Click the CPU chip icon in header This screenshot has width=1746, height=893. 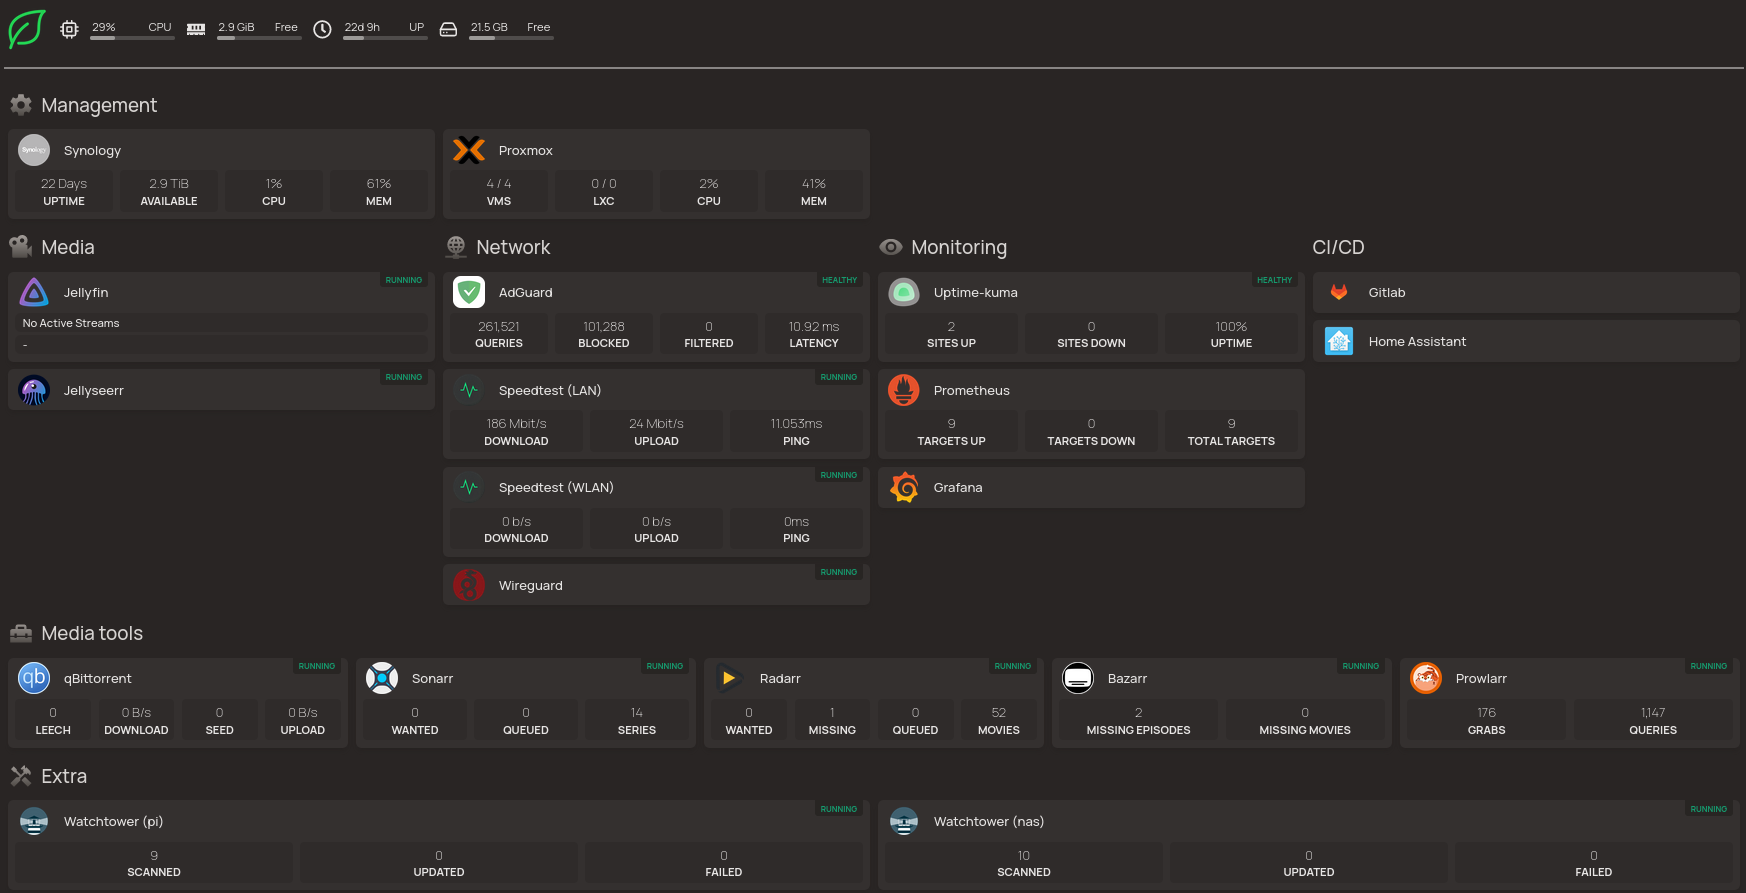(x=69, y=30)
